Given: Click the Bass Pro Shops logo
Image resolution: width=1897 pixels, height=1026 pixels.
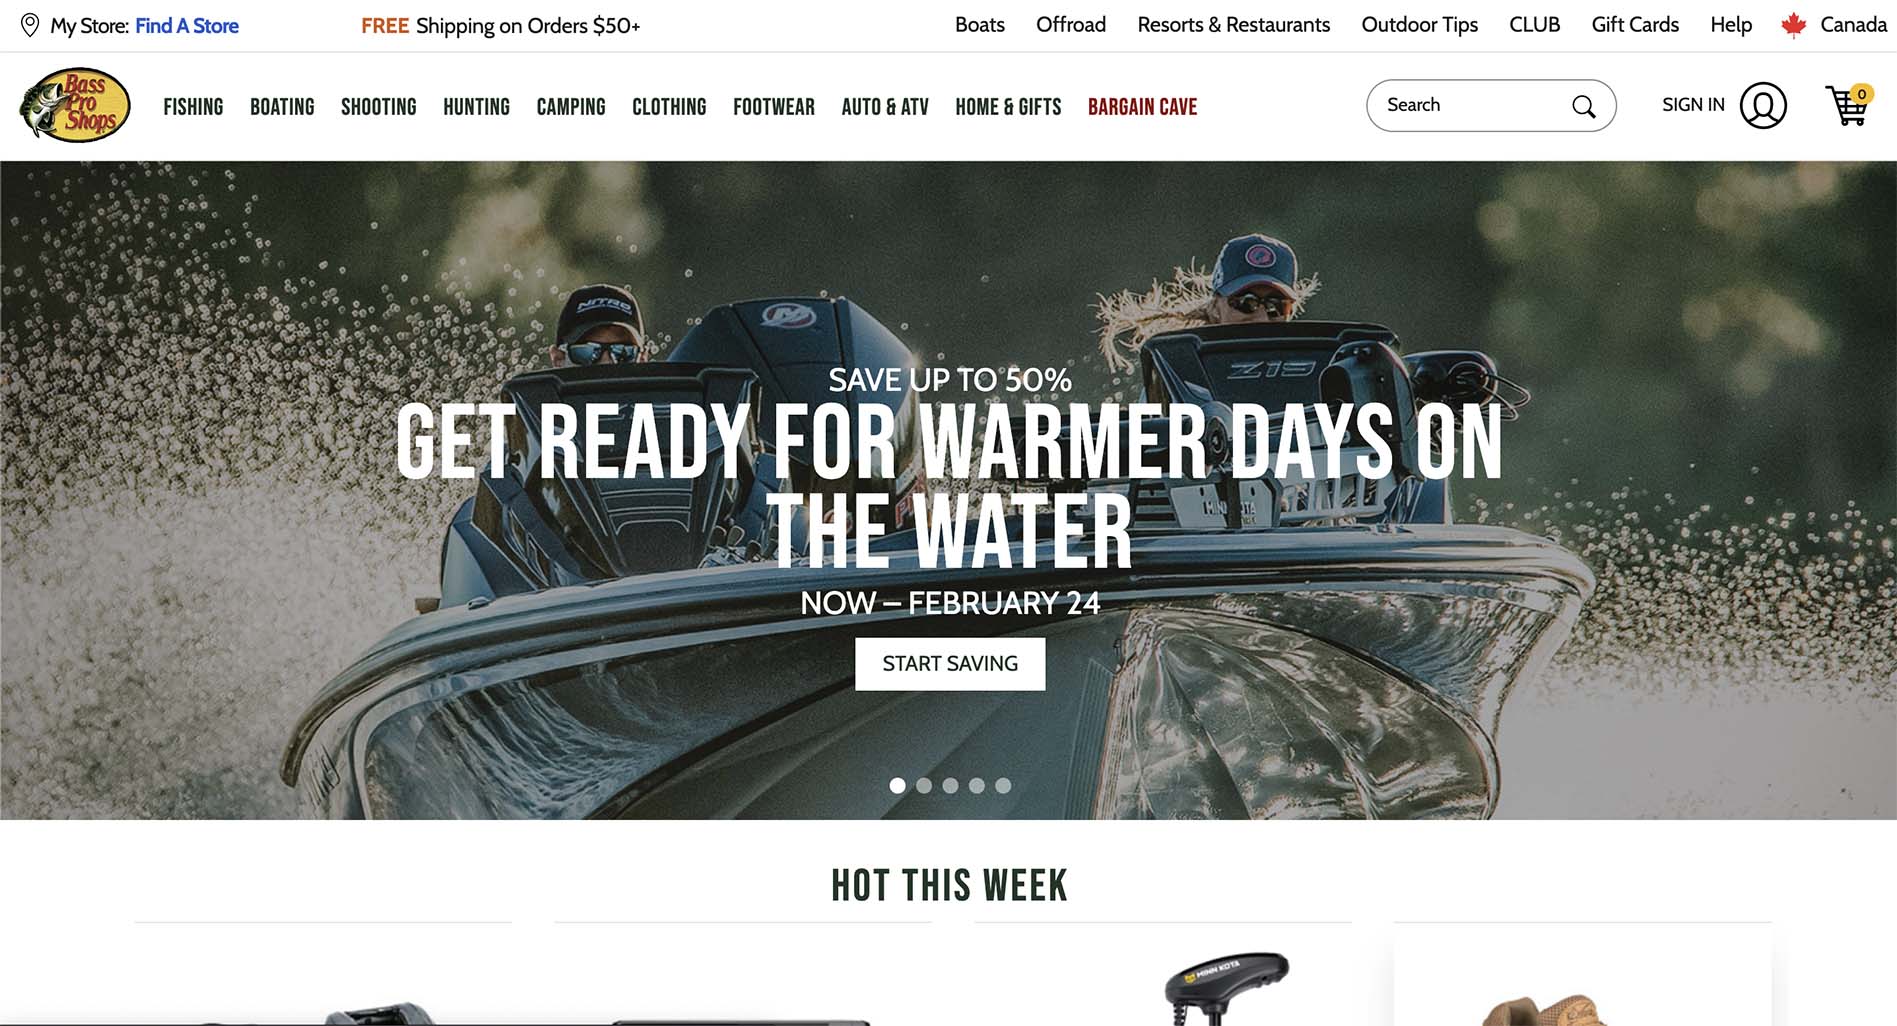Looking at the screenshot, I should tap(75, 105).
